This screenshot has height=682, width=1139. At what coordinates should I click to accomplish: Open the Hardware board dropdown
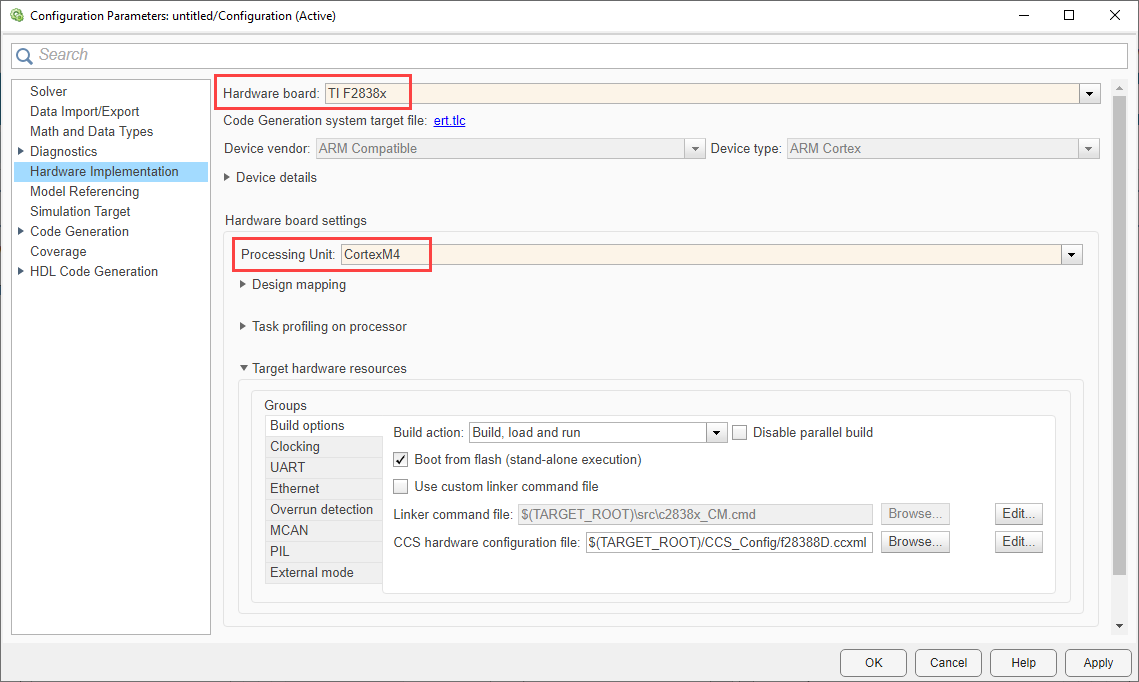tap(1089, 94)
